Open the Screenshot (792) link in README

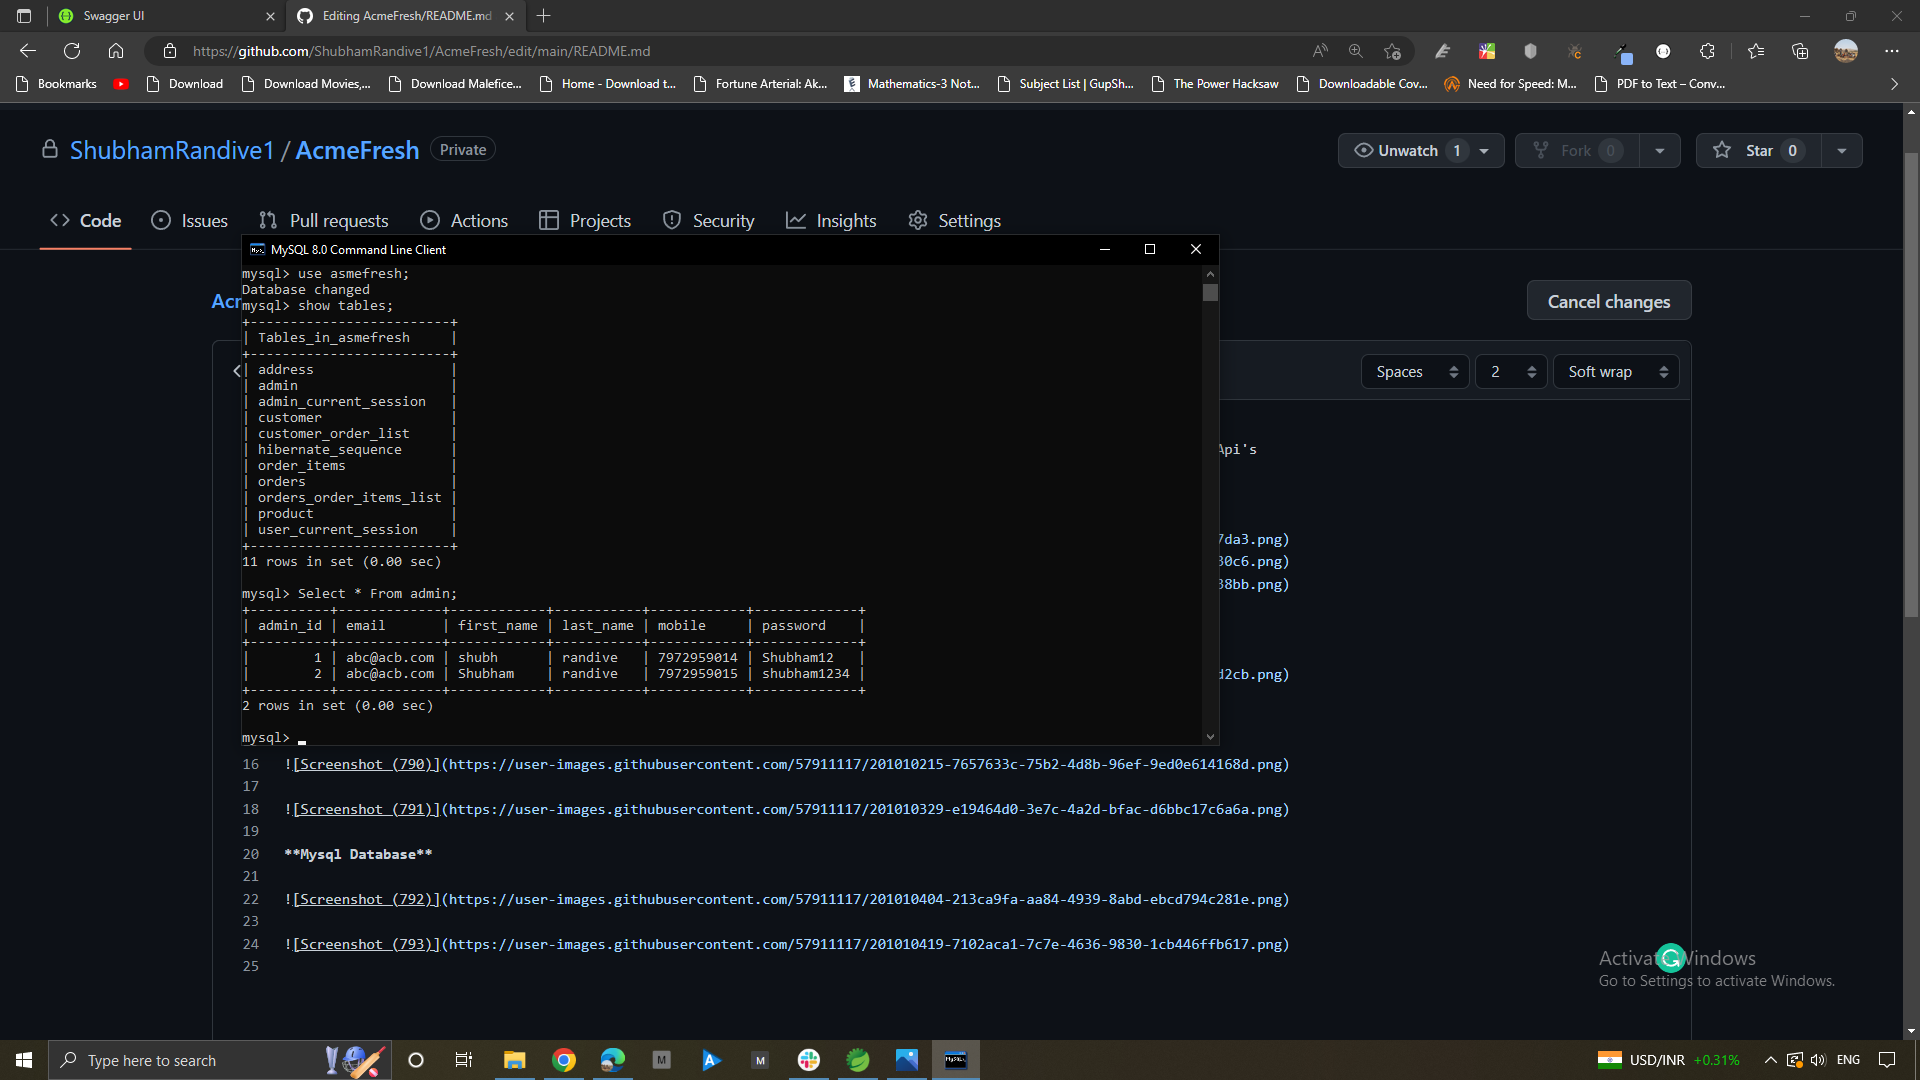365,898
